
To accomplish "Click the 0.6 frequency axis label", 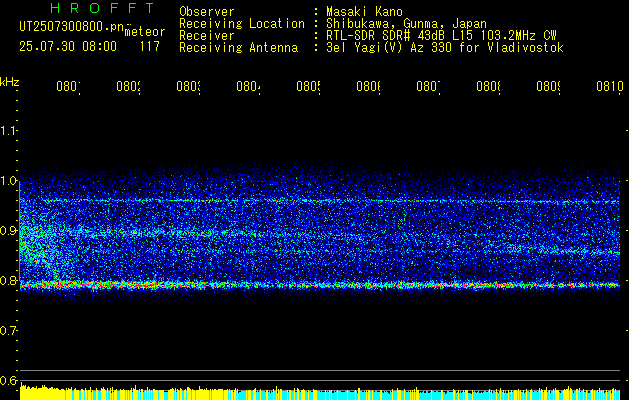I will (x=8, y=381).
